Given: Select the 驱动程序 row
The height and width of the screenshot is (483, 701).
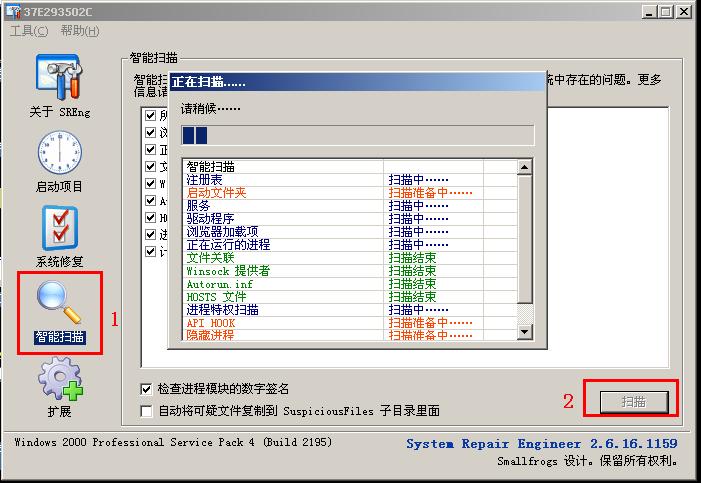Looking at the screenshot, I should 350,219.
